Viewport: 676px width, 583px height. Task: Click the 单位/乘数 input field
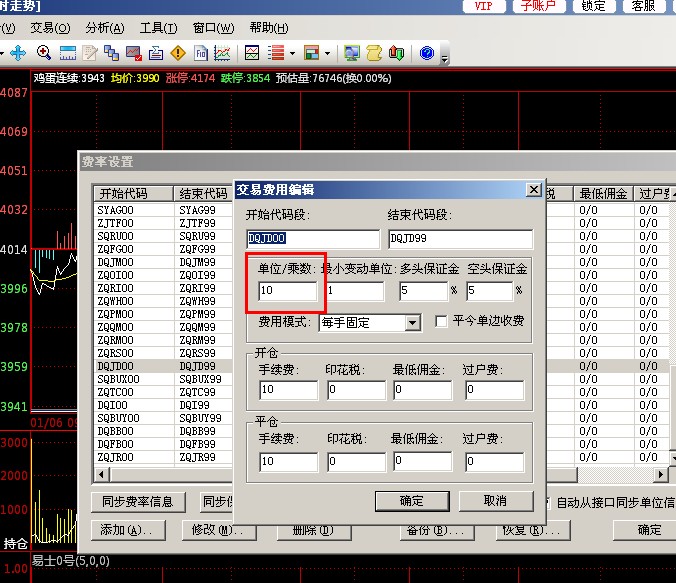(x=288, y=291)
